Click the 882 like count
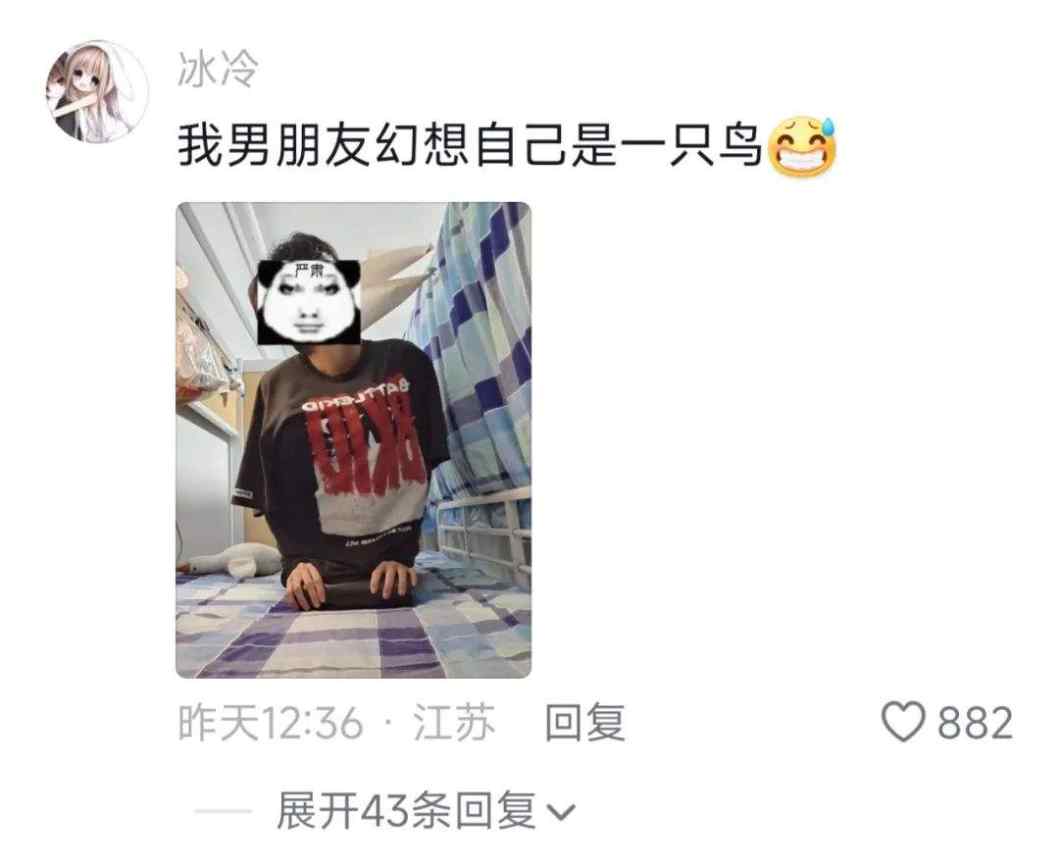Screen dimensions: 1059x864 pos(975,723)
